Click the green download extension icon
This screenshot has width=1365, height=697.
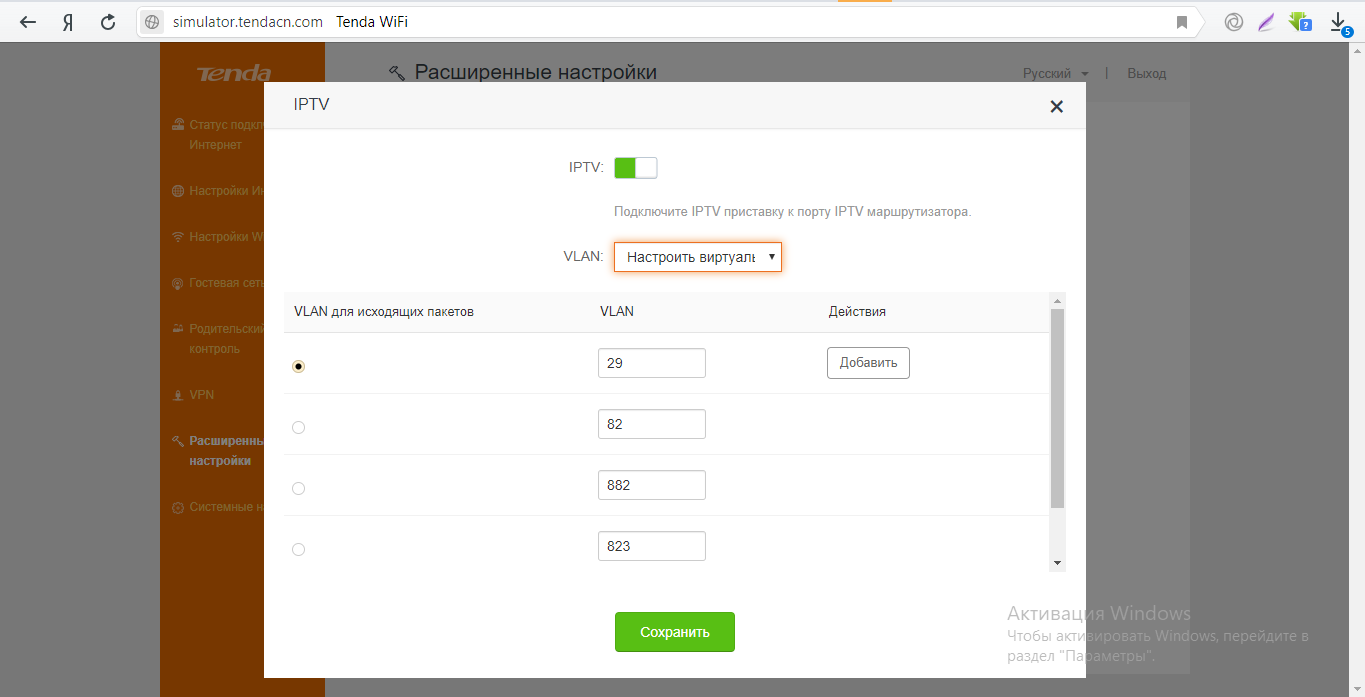coord(1299,21)
